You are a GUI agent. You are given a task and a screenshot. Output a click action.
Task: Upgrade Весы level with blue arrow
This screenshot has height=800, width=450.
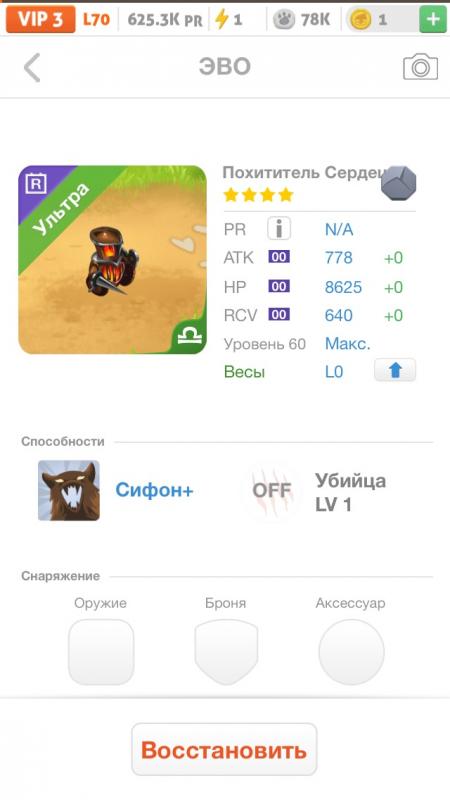[x=395, y=370]
